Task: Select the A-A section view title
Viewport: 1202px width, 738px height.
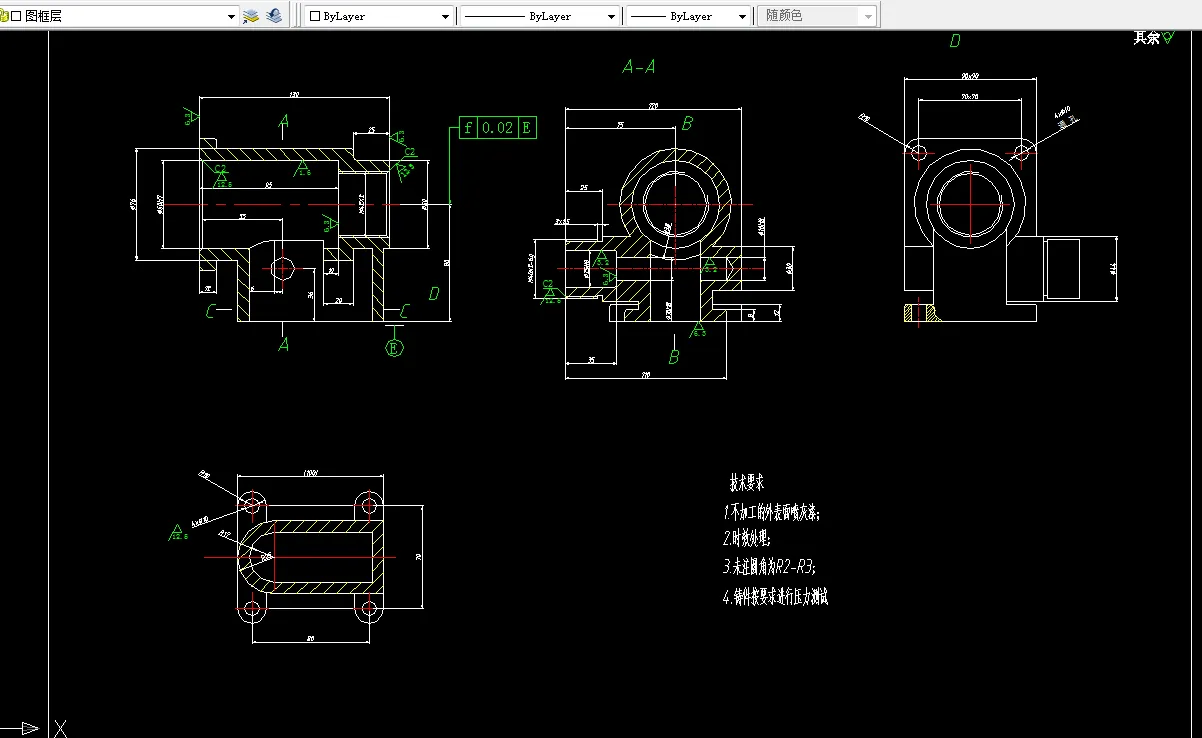Action: pos(639,67)
